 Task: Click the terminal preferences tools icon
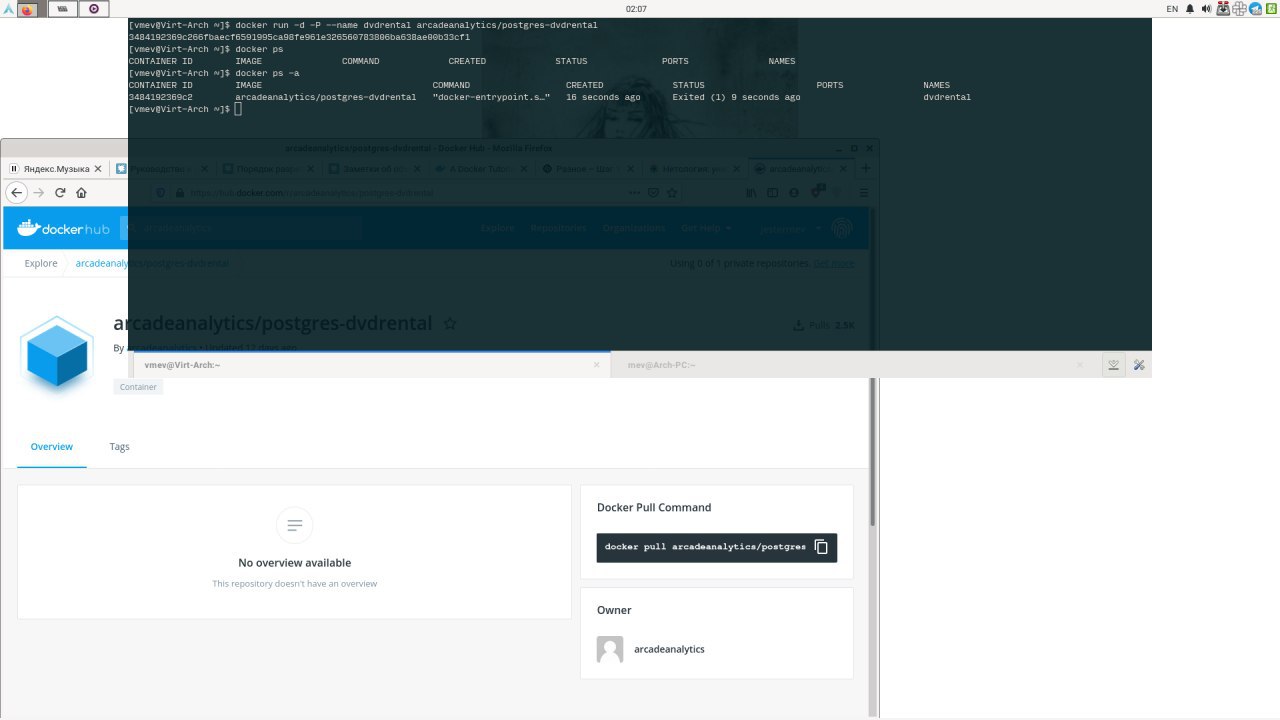pyautogui.click(x=1139, y=365)
